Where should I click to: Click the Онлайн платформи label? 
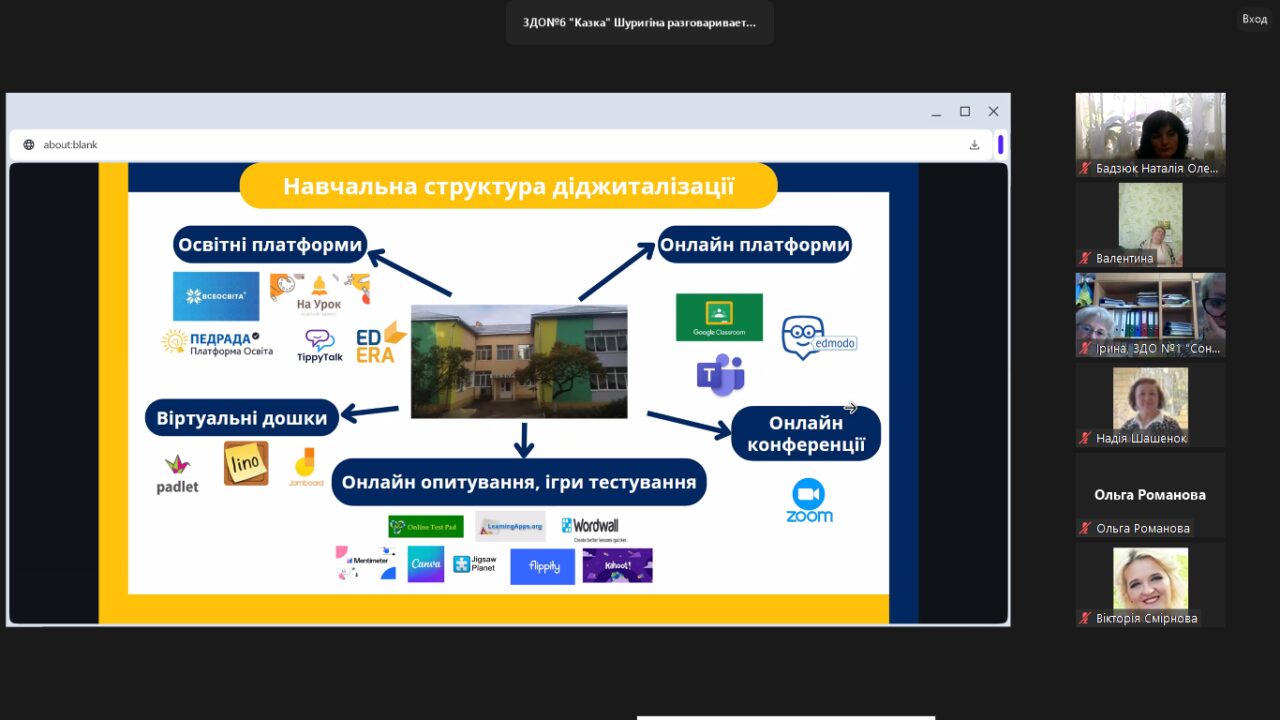[x=754, y=244]
